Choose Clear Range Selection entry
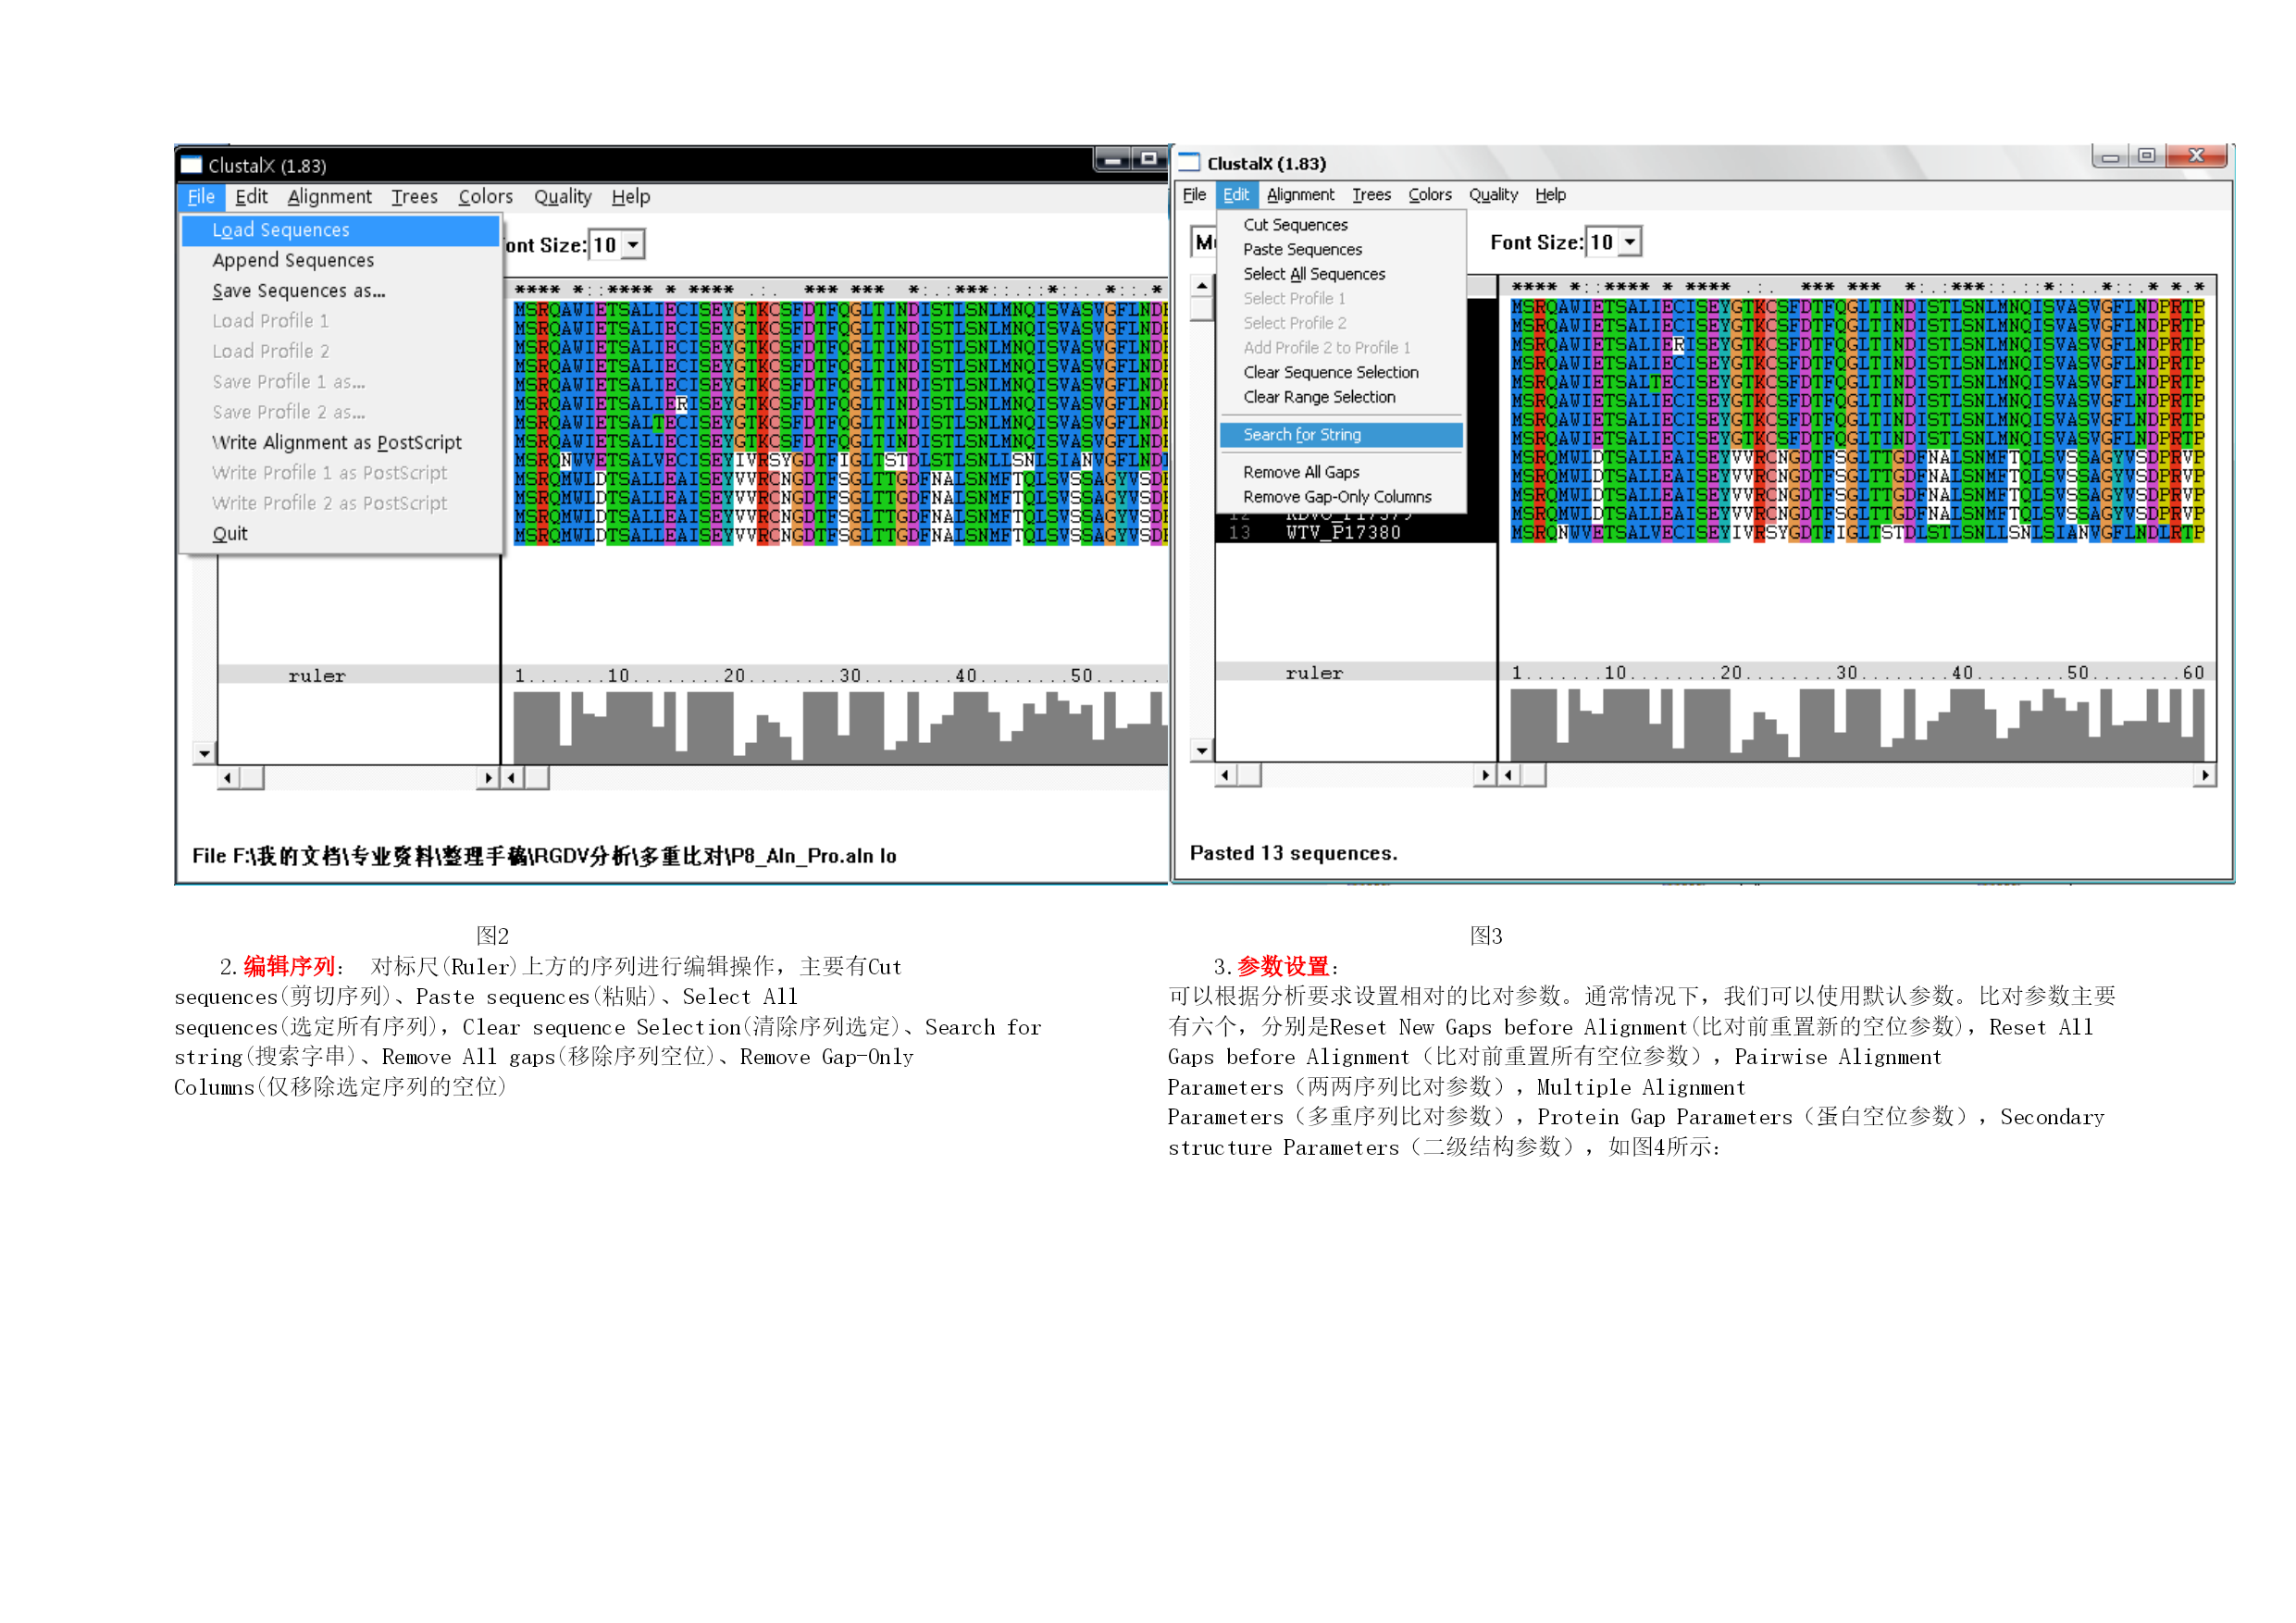 point(1341,397)
